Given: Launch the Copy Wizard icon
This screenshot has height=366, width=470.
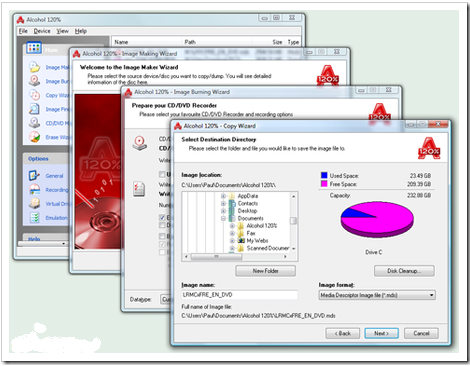Looking at the screenshot, I should pyautogui.click(x=34, y=95).
